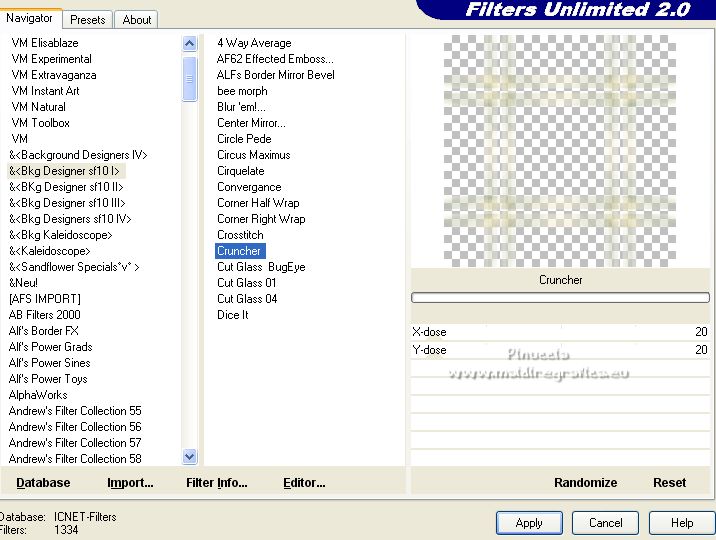716x540 pixels.
Task: Select VM Instant Art category
Action: tap(45, 91)
